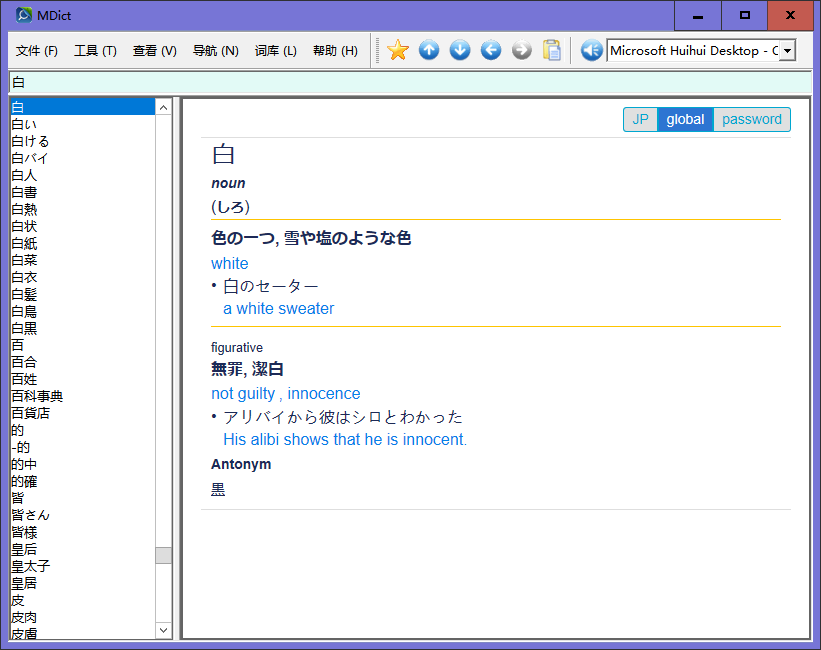Play pronunciation with speaker icon
This screenshot has height=650, width=821.
tap(591, 50)
